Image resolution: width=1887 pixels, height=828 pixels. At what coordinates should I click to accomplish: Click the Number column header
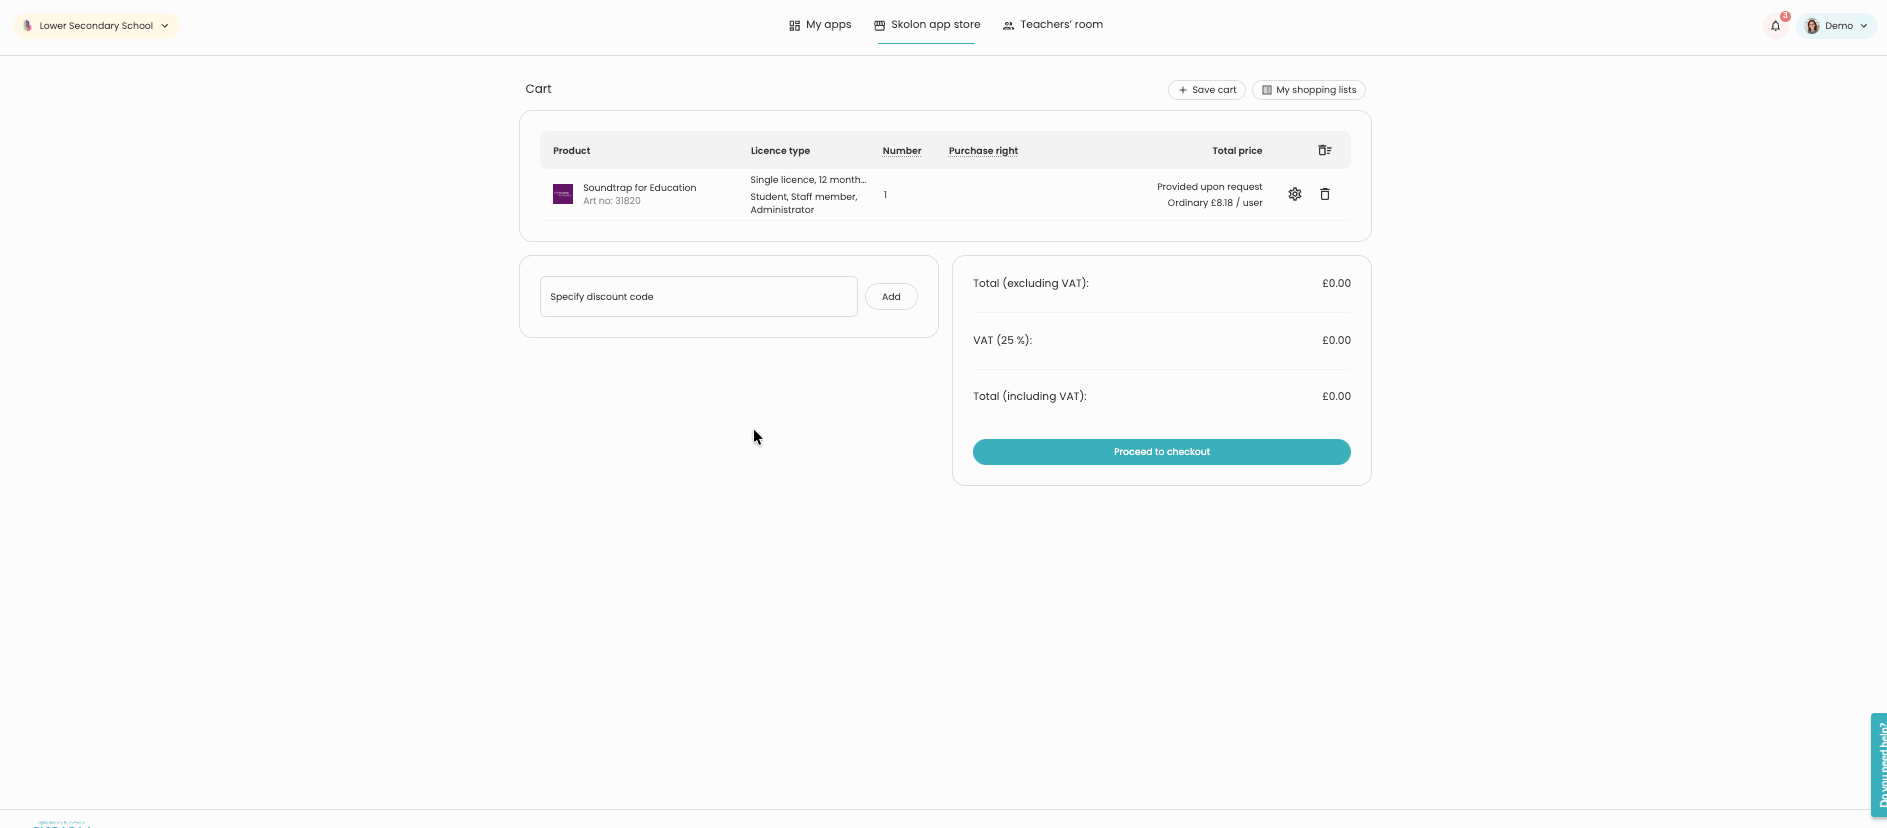[901, 151]
